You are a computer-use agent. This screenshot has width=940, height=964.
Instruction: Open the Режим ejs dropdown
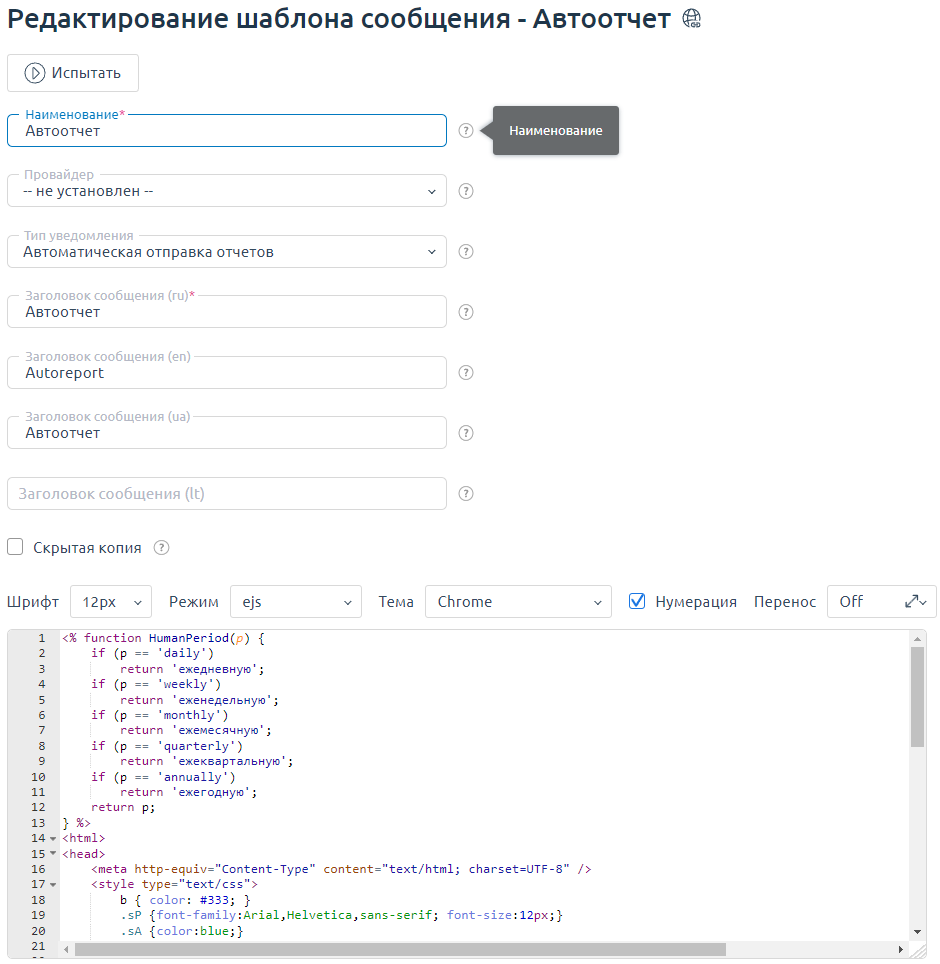(295, 602)
